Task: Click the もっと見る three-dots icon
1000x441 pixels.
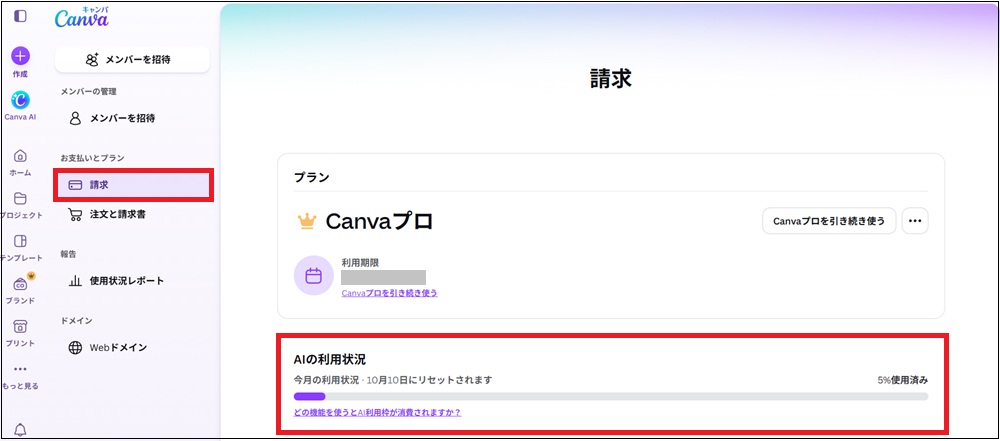Action: [x=20, y=369]
